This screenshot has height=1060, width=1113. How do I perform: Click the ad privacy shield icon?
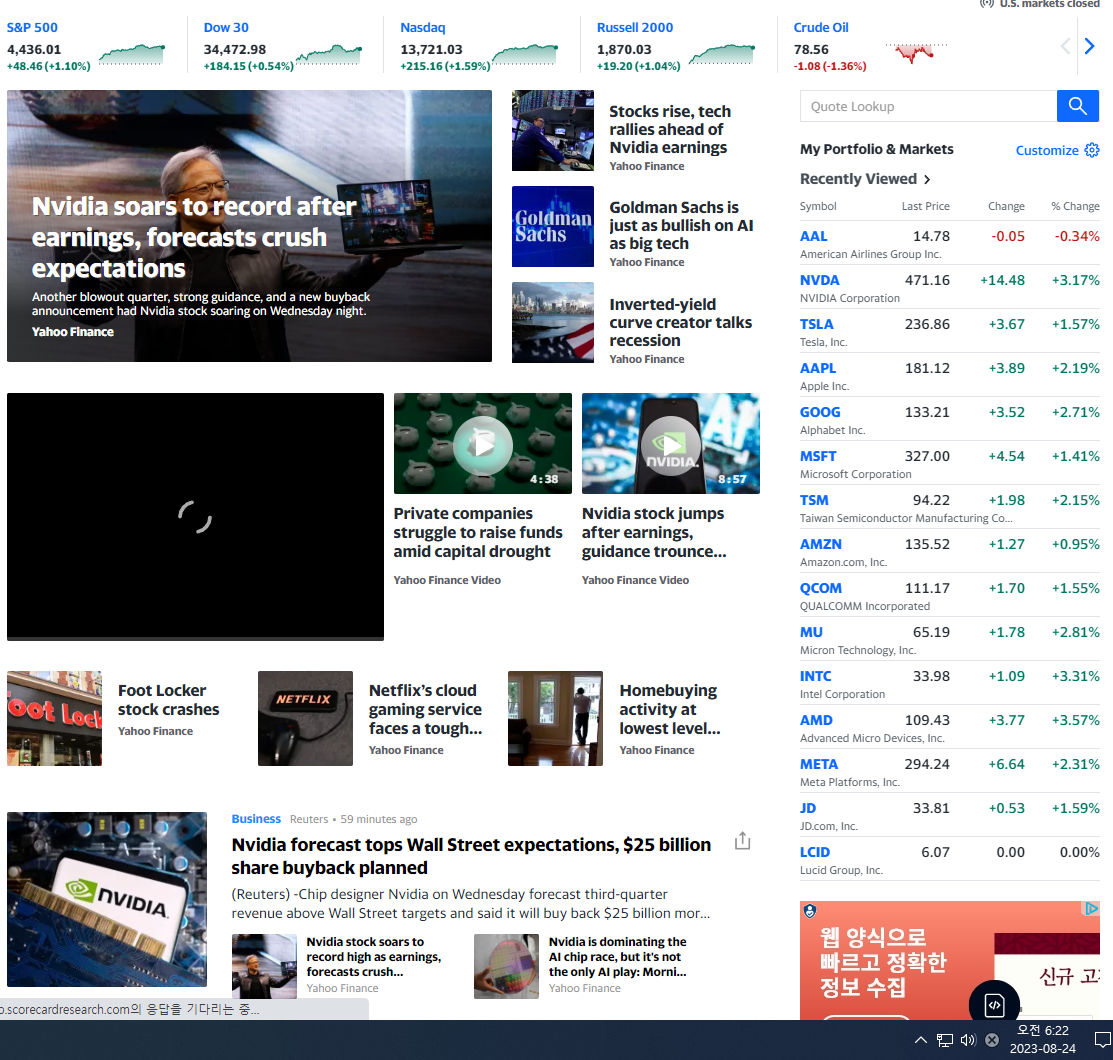[810, 911]
